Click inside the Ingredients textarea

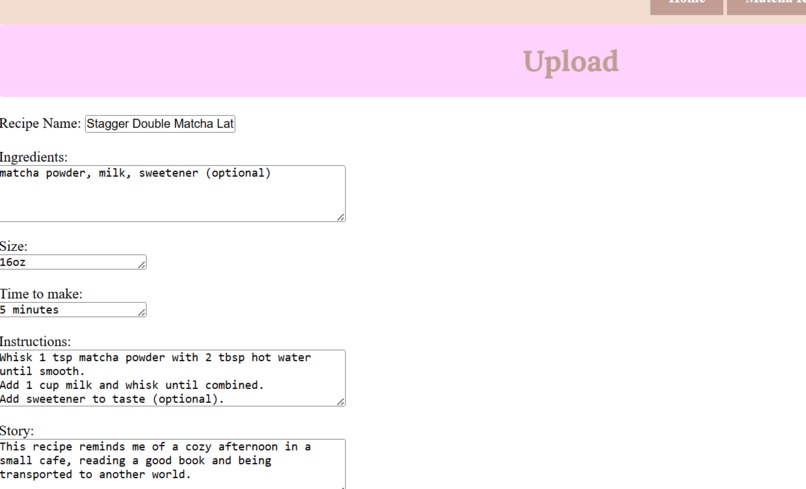tap(172, 193)
